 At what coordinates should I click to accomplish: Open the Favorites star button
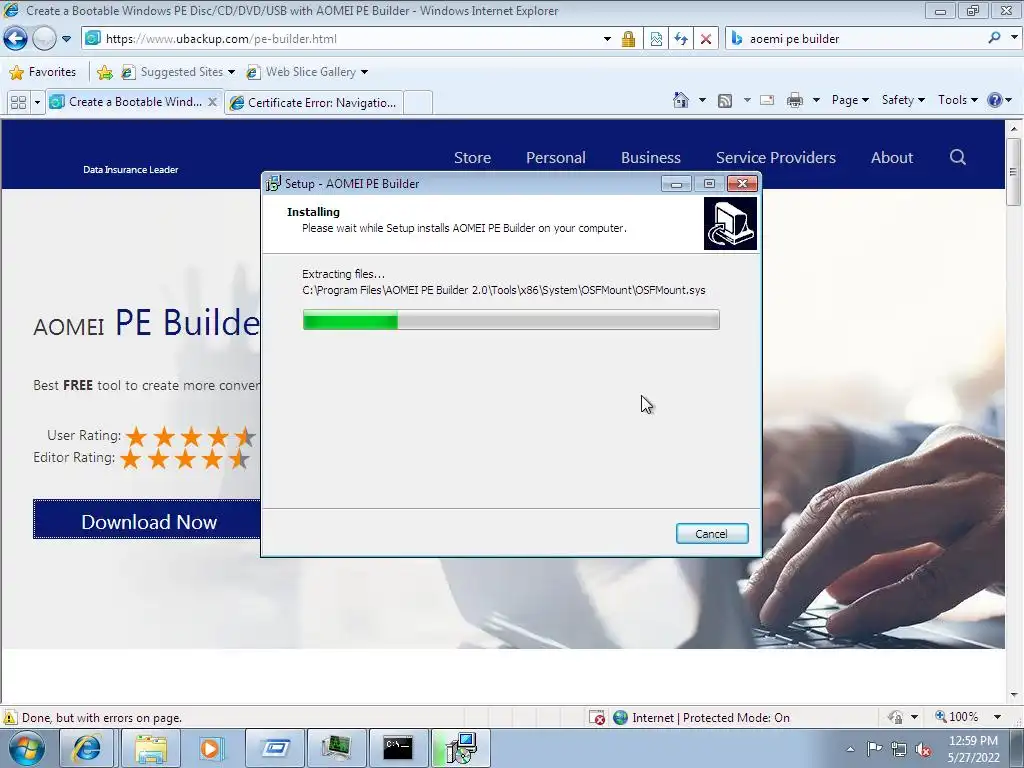tap(44, 72)
